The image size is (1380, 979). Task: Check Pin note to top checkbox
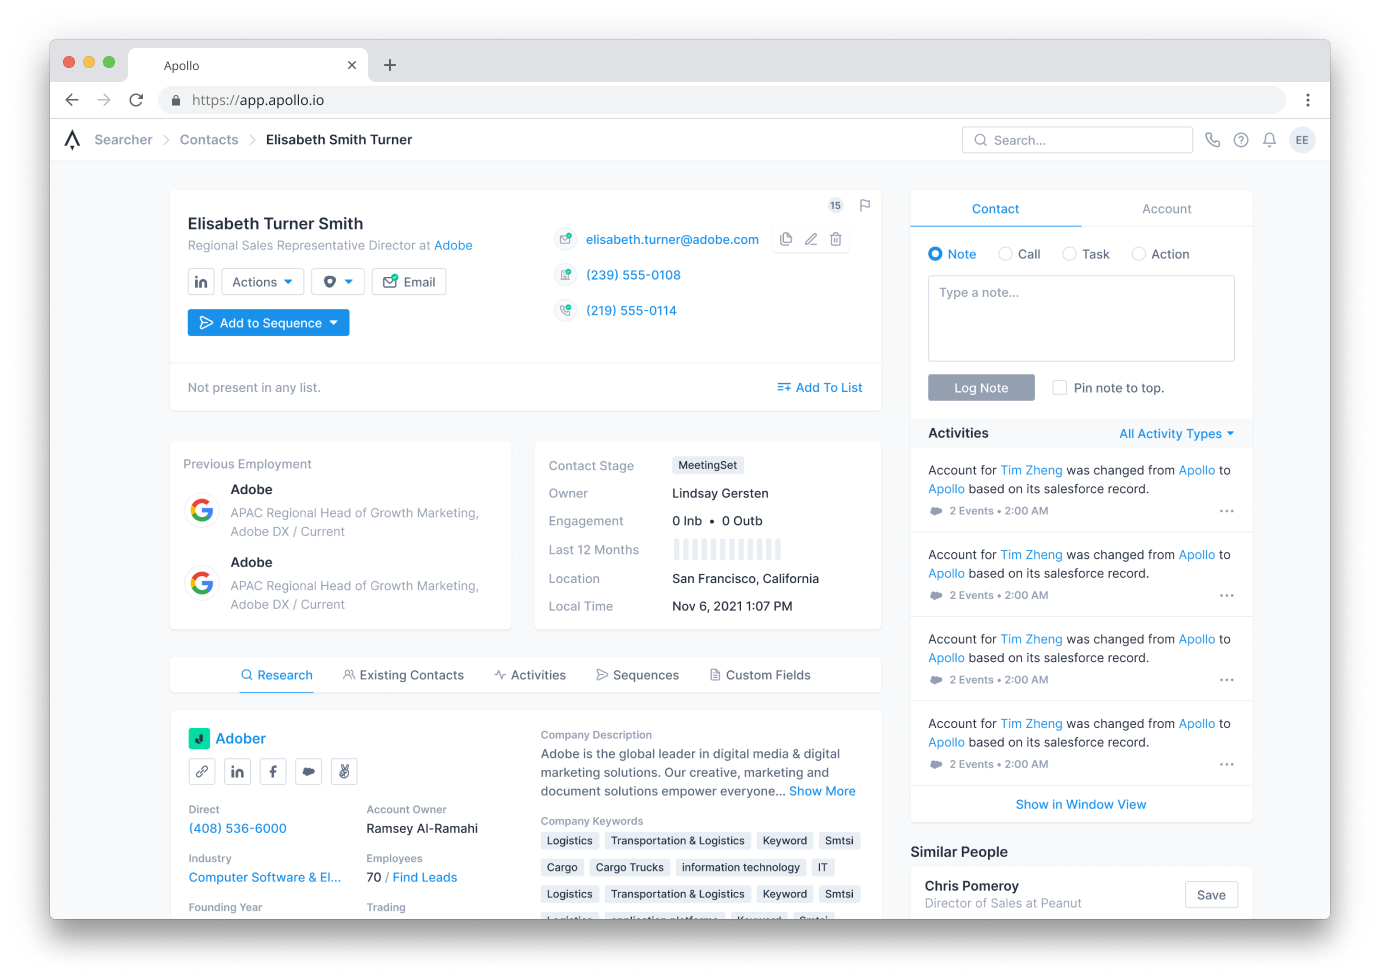[1059, 388]
